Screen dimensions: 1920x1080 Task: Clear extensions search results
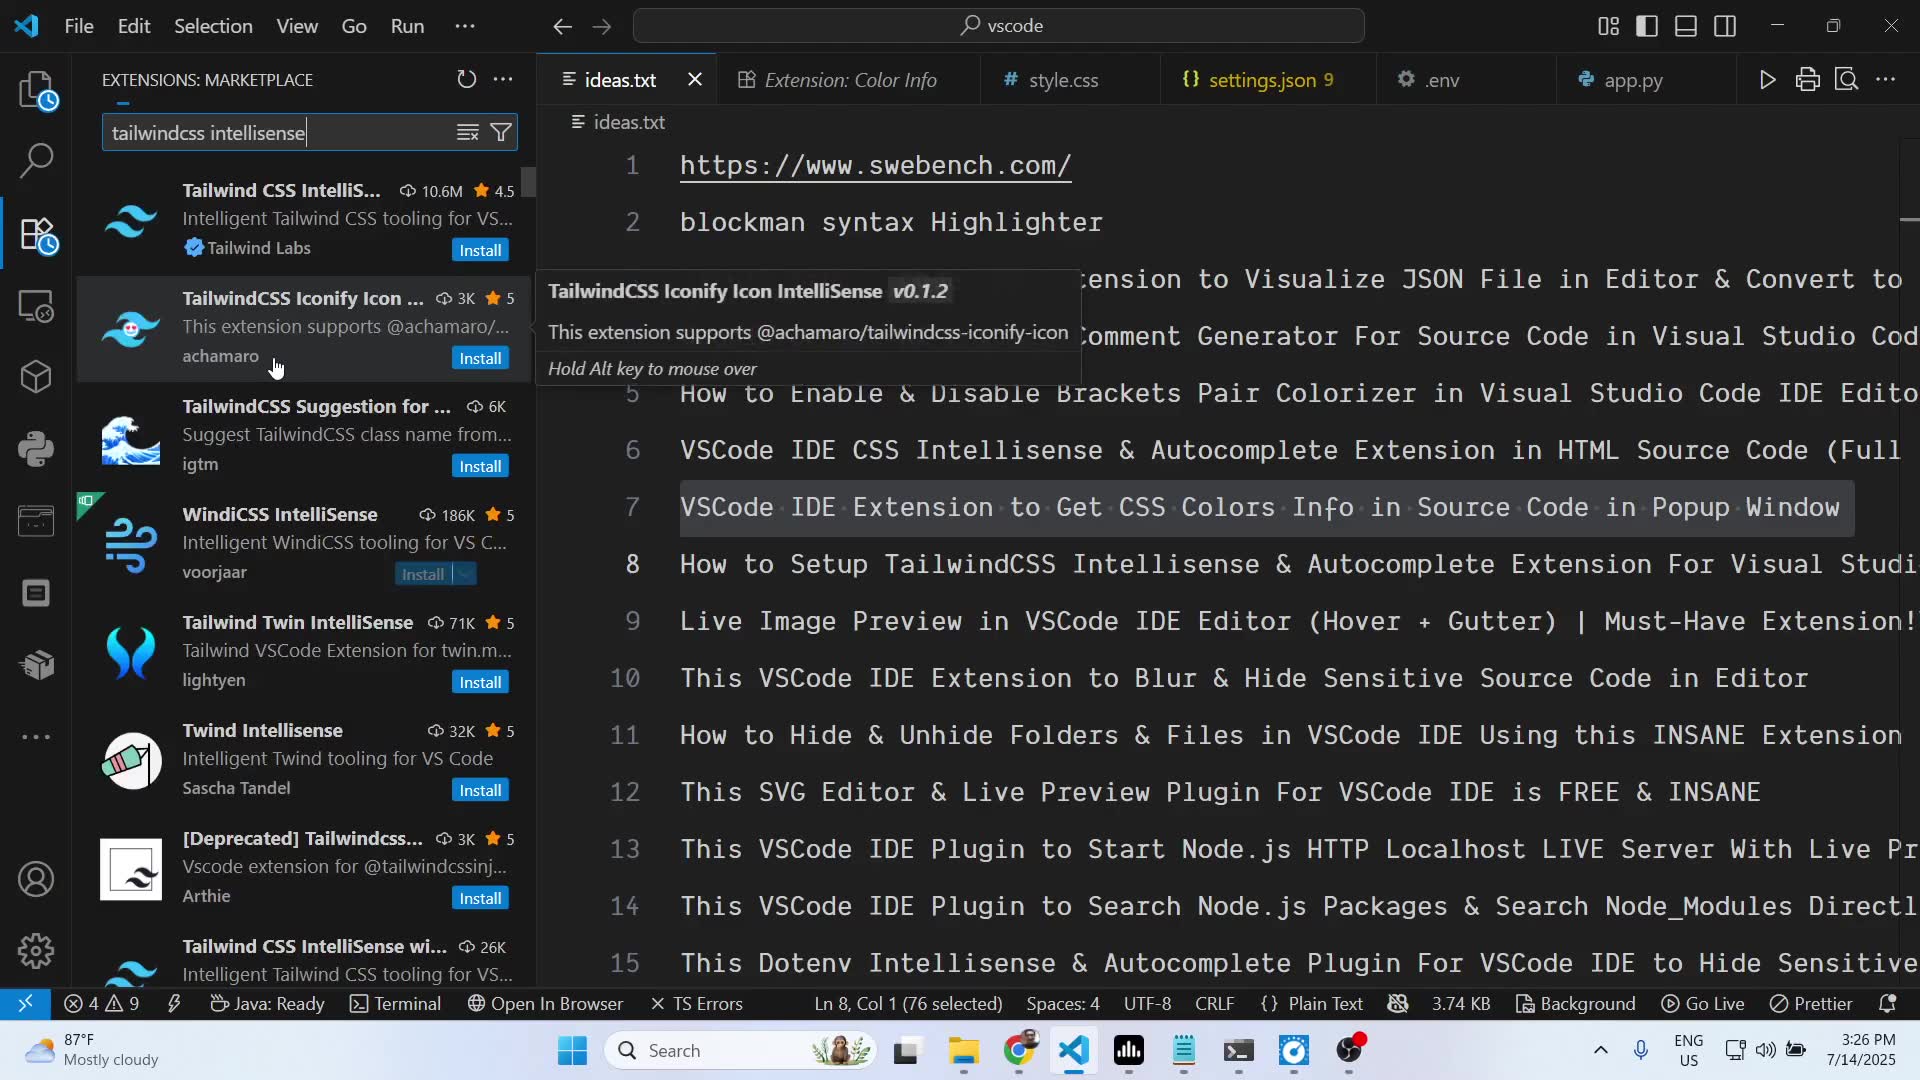(467, 133)
